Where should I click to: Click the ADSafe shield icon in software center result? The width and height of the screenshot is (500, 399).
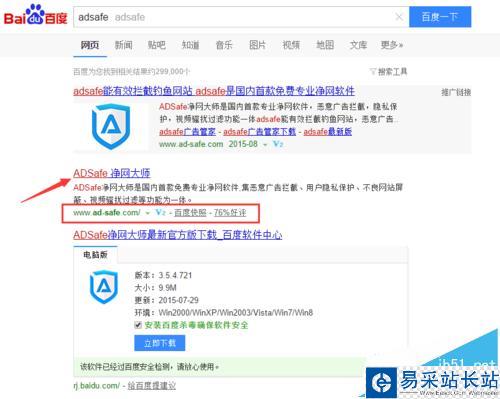tap(104, 287)
